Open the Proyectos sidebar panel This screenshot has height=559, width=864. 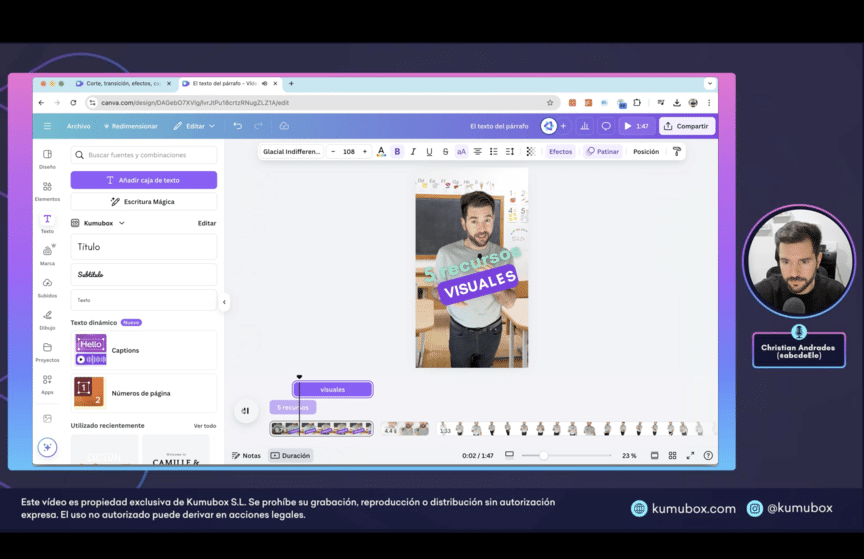click(x=47, y=352)
